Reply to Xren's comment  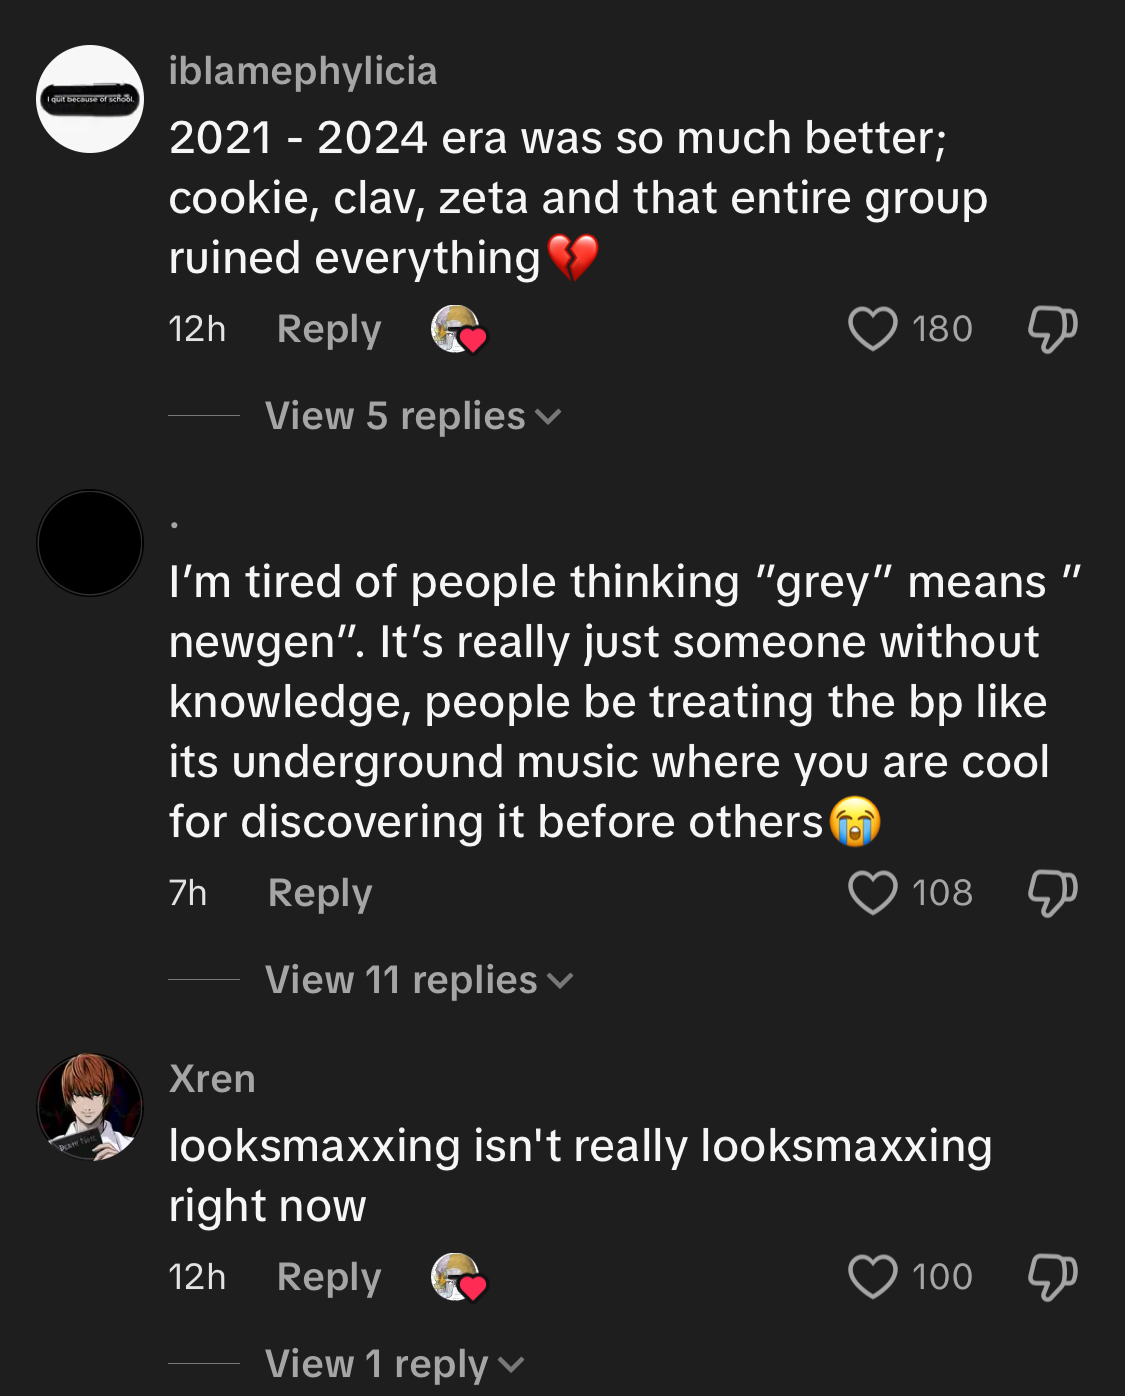pos(329,1277)
